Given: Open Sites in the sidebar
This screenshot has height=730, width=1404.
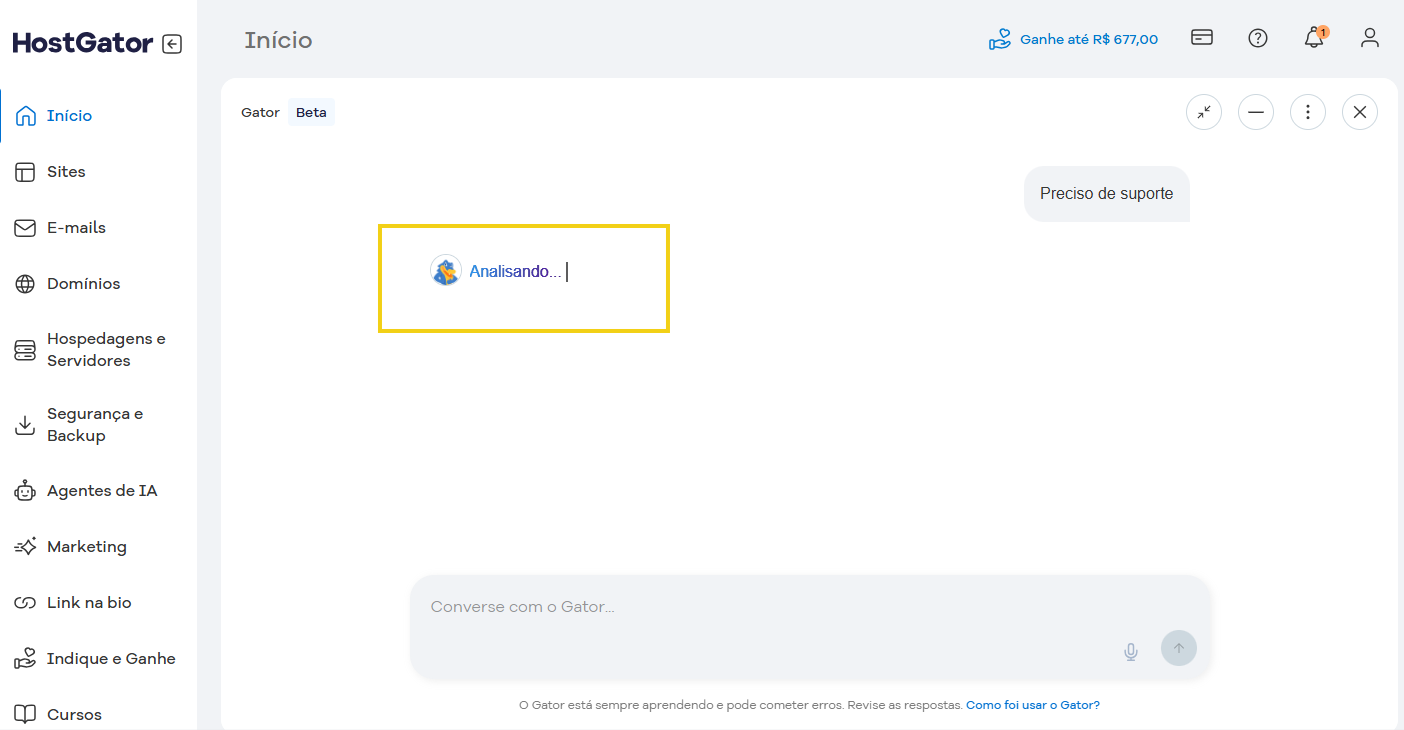Looking at the screenshot, I should point(98,172).
